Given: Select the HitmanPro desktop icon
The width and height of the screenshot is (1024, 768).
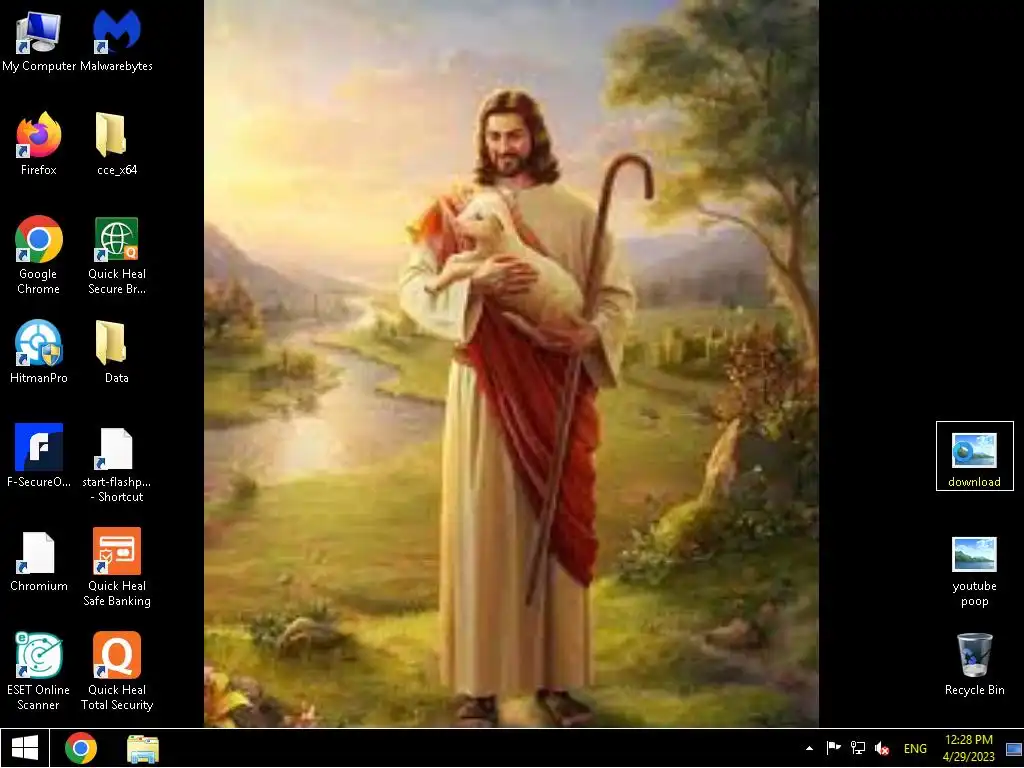Looking at the screenshot, I should [x=39, y=351].
